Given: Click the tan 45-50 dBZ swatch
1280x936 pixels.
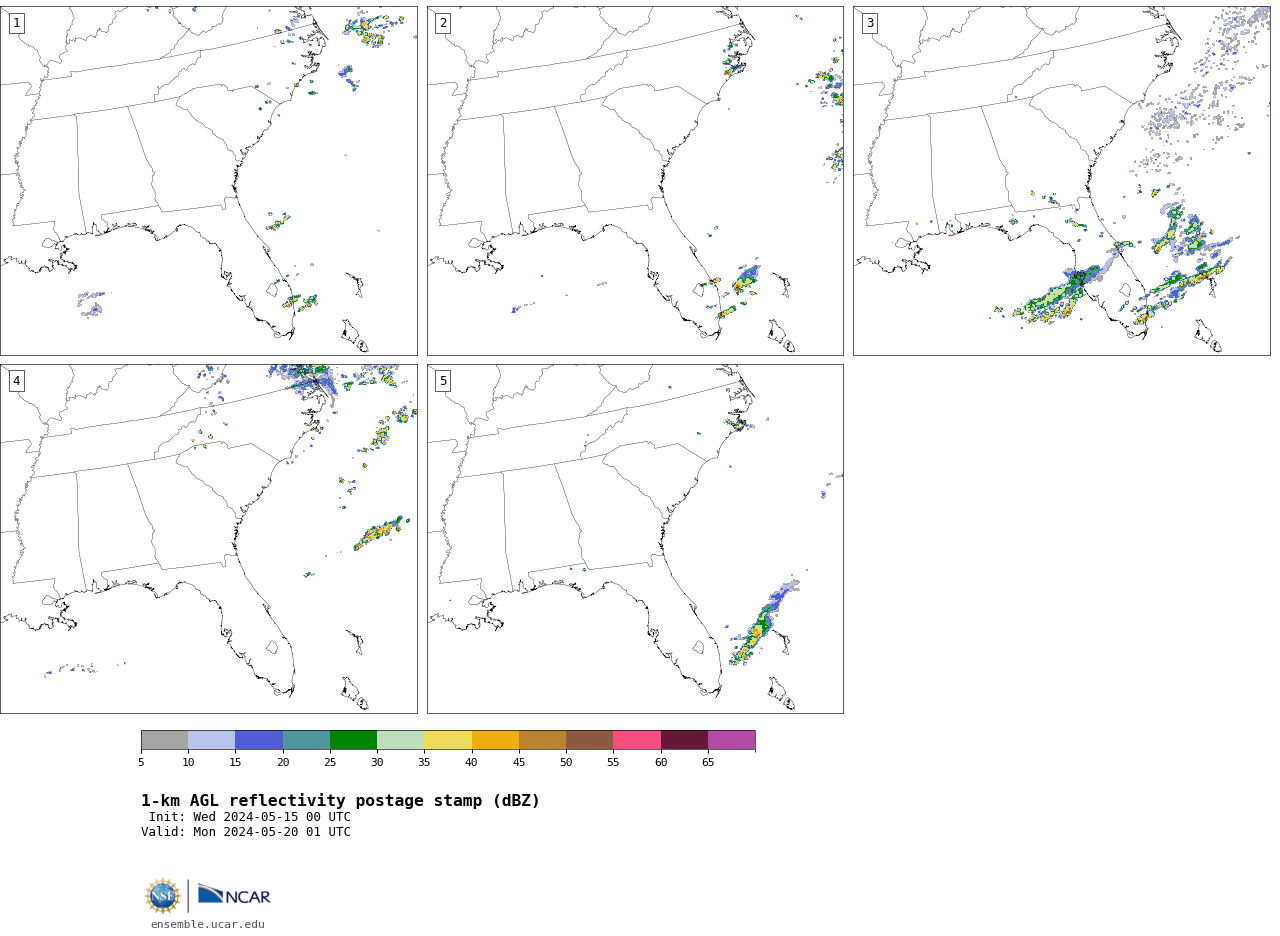Looking at the screenshot, I should [x=542, y=740].
